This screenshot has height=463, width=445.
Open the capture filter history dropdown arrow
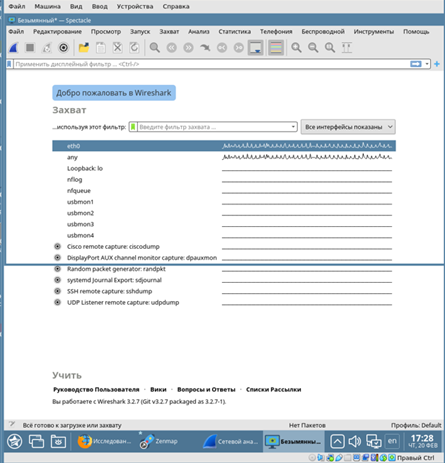tap(293, 127)
